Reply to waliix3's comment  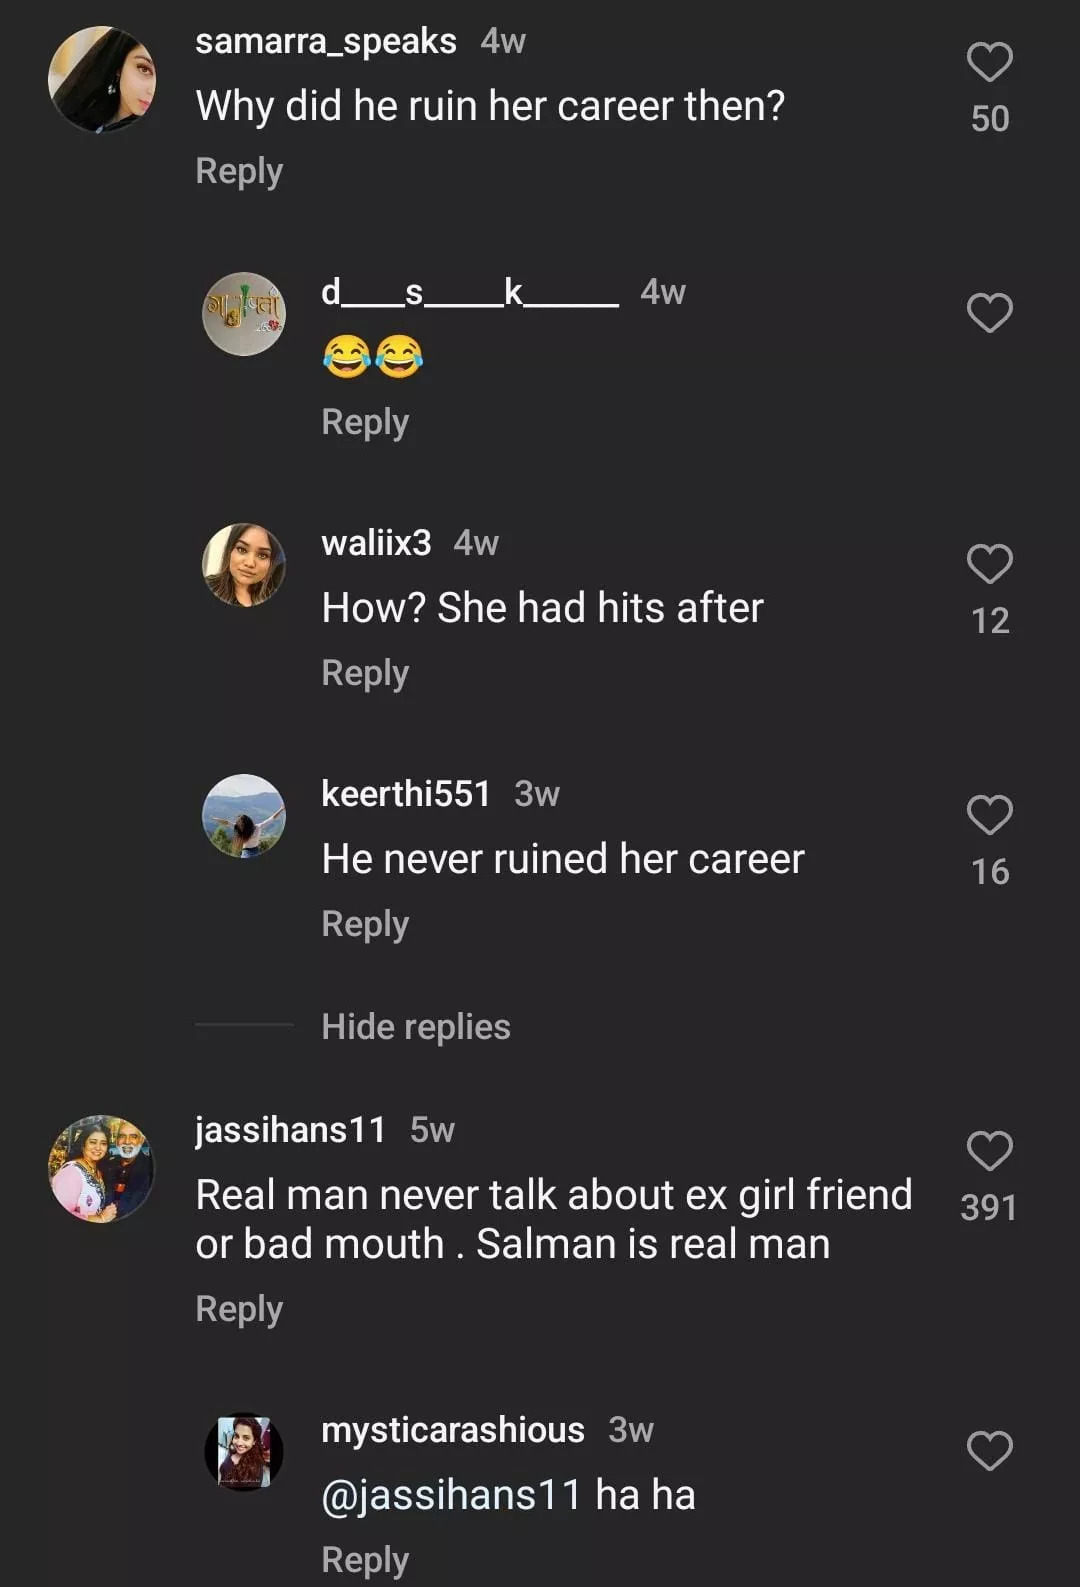[365, 673]
